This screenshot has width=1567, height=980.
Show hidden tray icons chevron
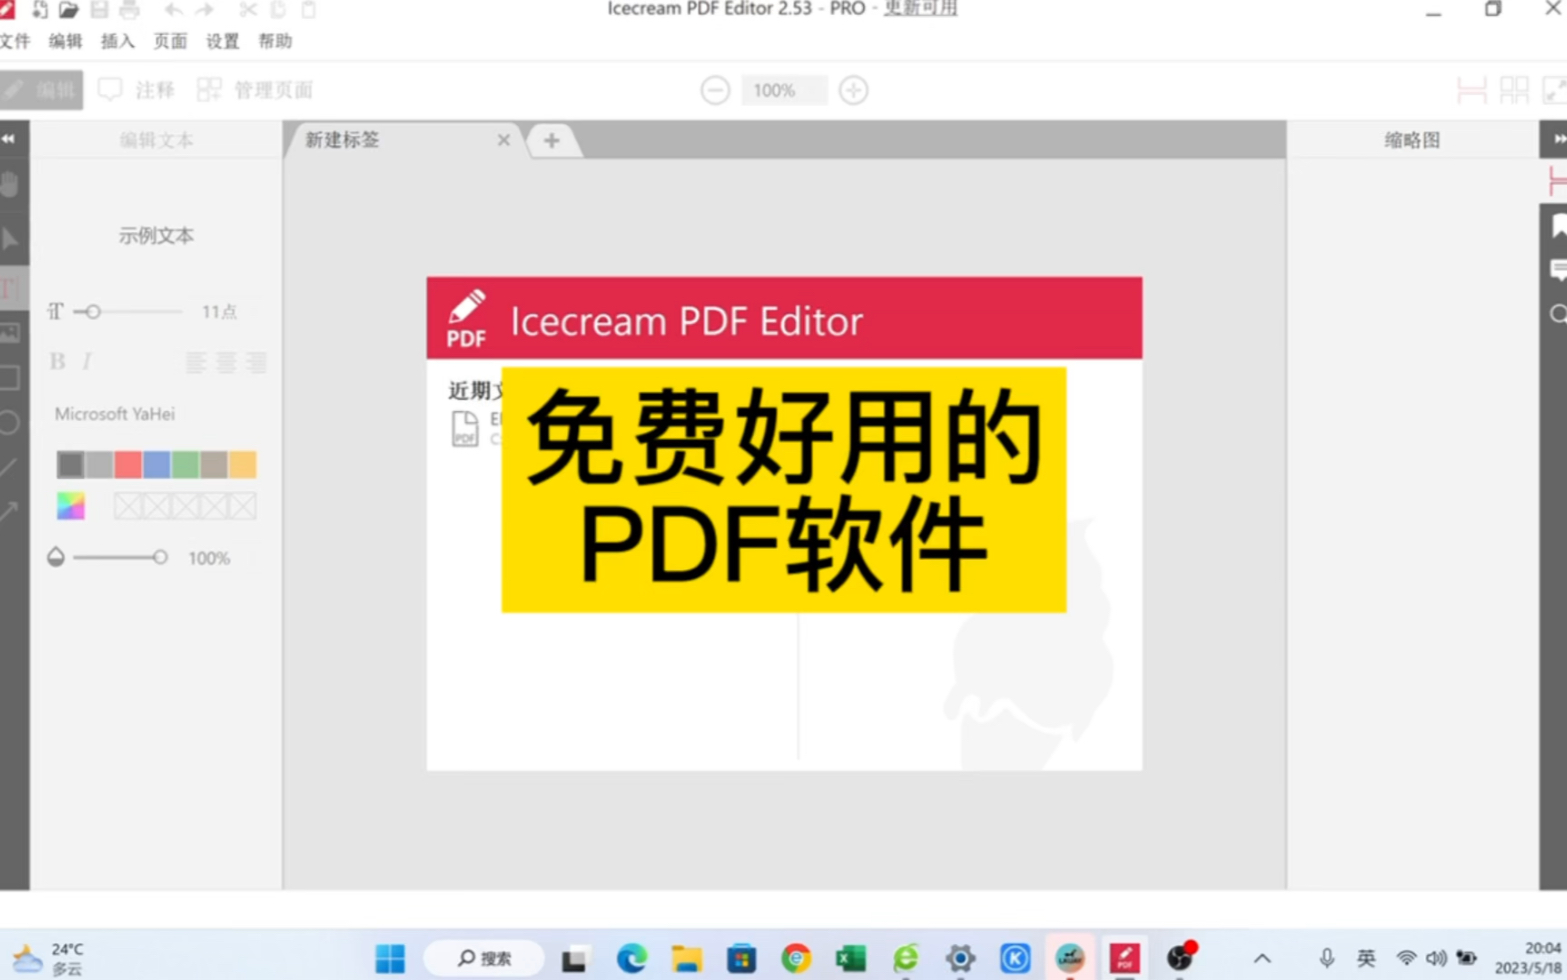[1263, 958]
